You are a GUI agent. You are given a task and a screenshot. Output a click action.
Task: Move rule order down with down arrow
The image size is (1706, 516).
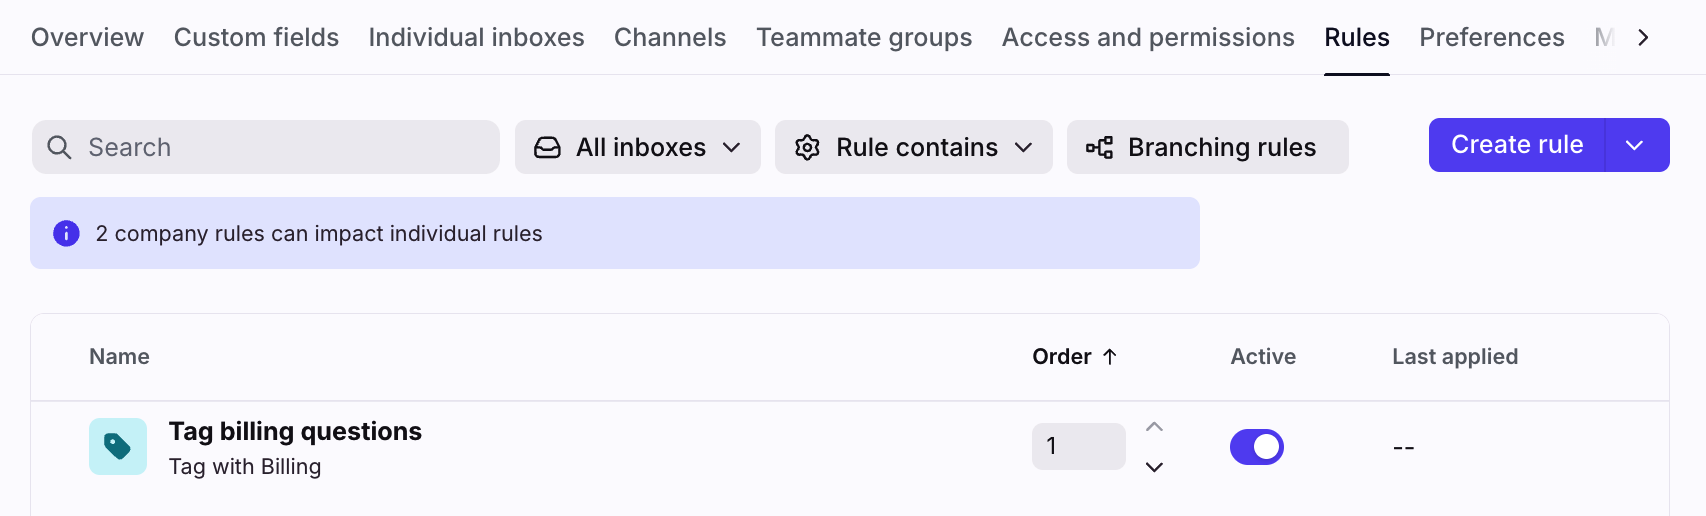click(x=1154, y=467)
